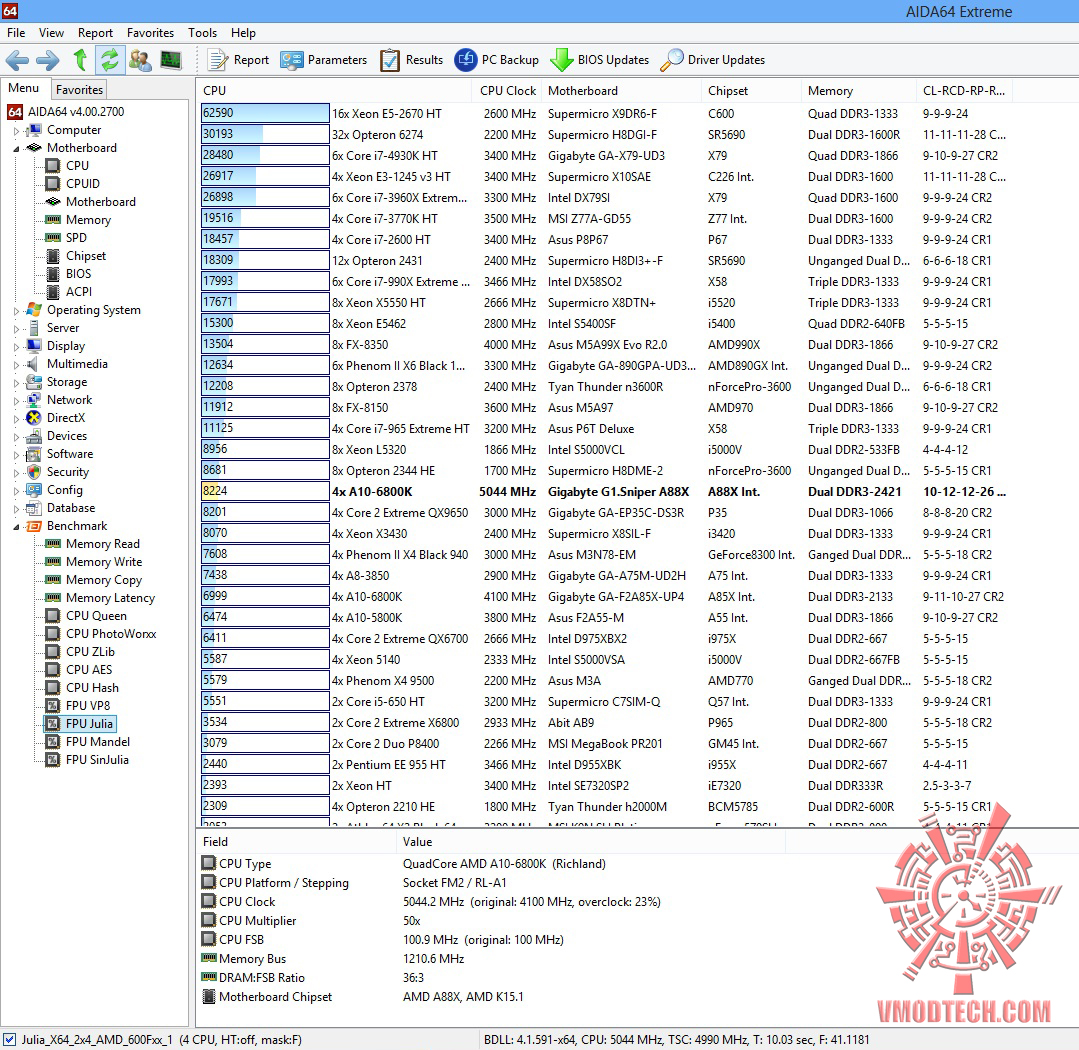Select the Chipset tree item
The height and width of the screenshot is (1050, 1079).
pyautogui.click(x=86, y=255)
